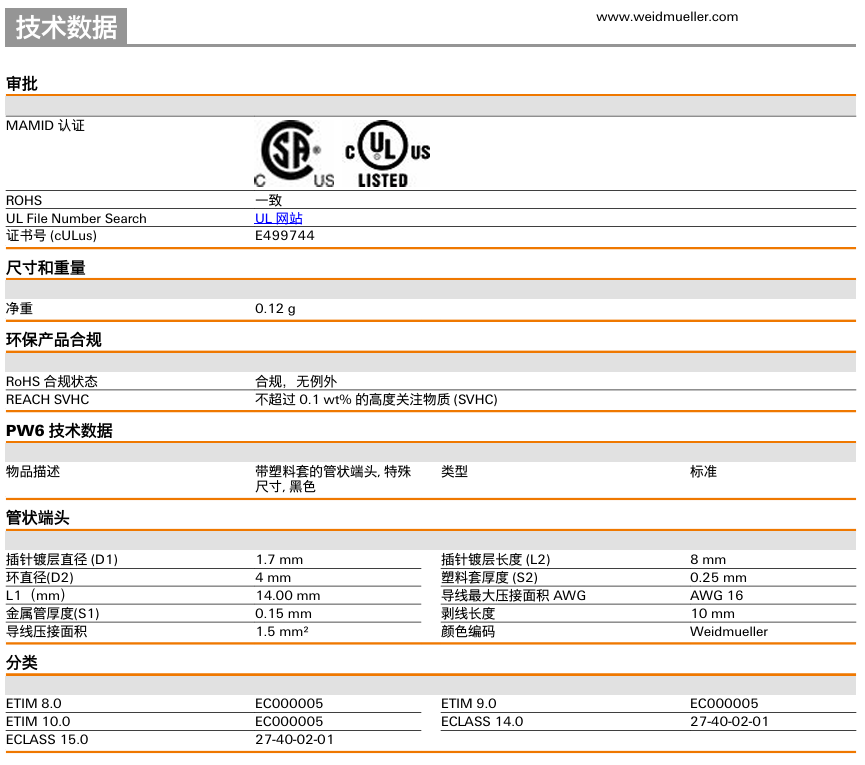The width and height of the screenshot is (865, 765).
Task: Click the REACH SVHC row label
Action: pyautogui.click(x=47, y=400)
